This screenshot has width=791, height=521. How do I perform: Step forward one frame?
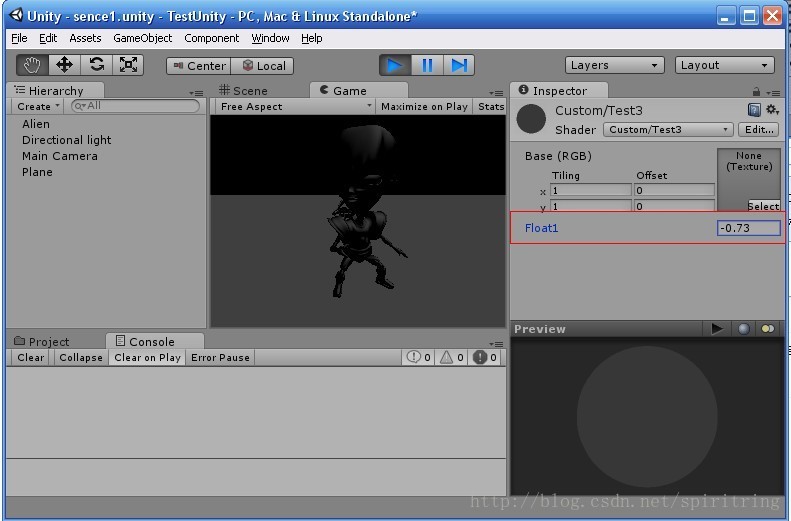pyautogui.click(x=459, y=65)
